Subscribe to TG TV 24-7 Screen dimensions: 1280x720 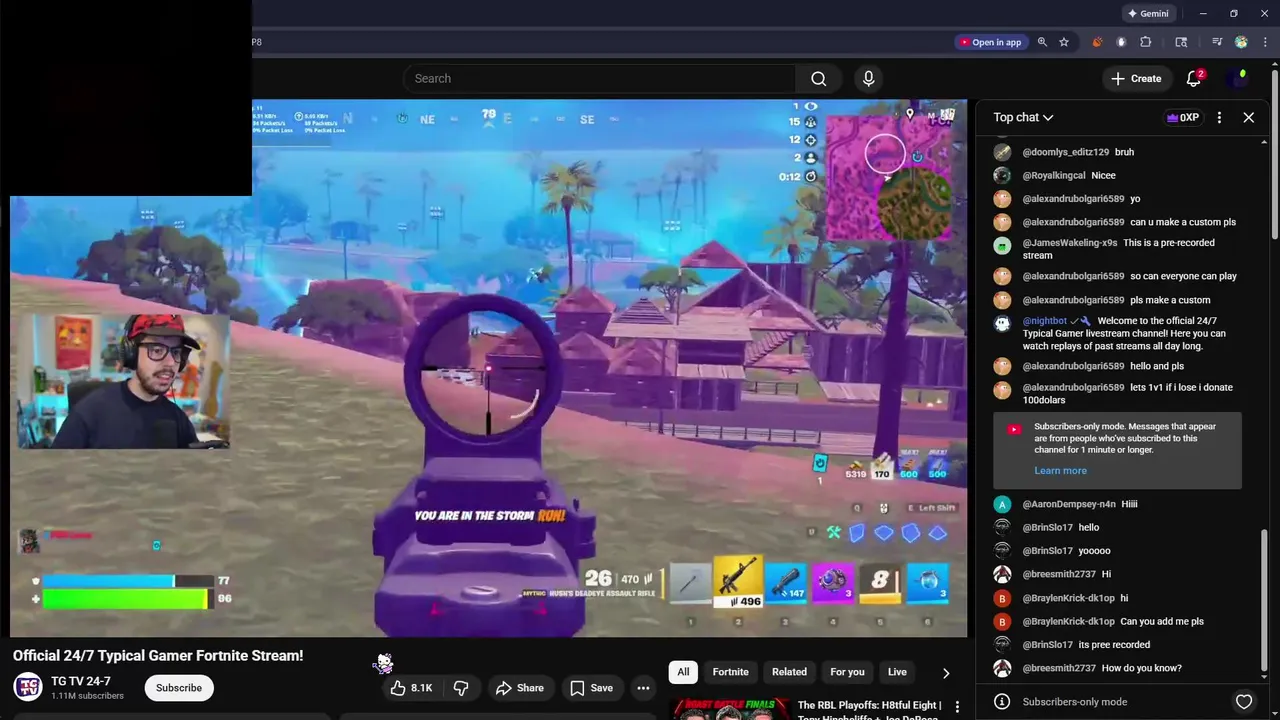point(179,688)
